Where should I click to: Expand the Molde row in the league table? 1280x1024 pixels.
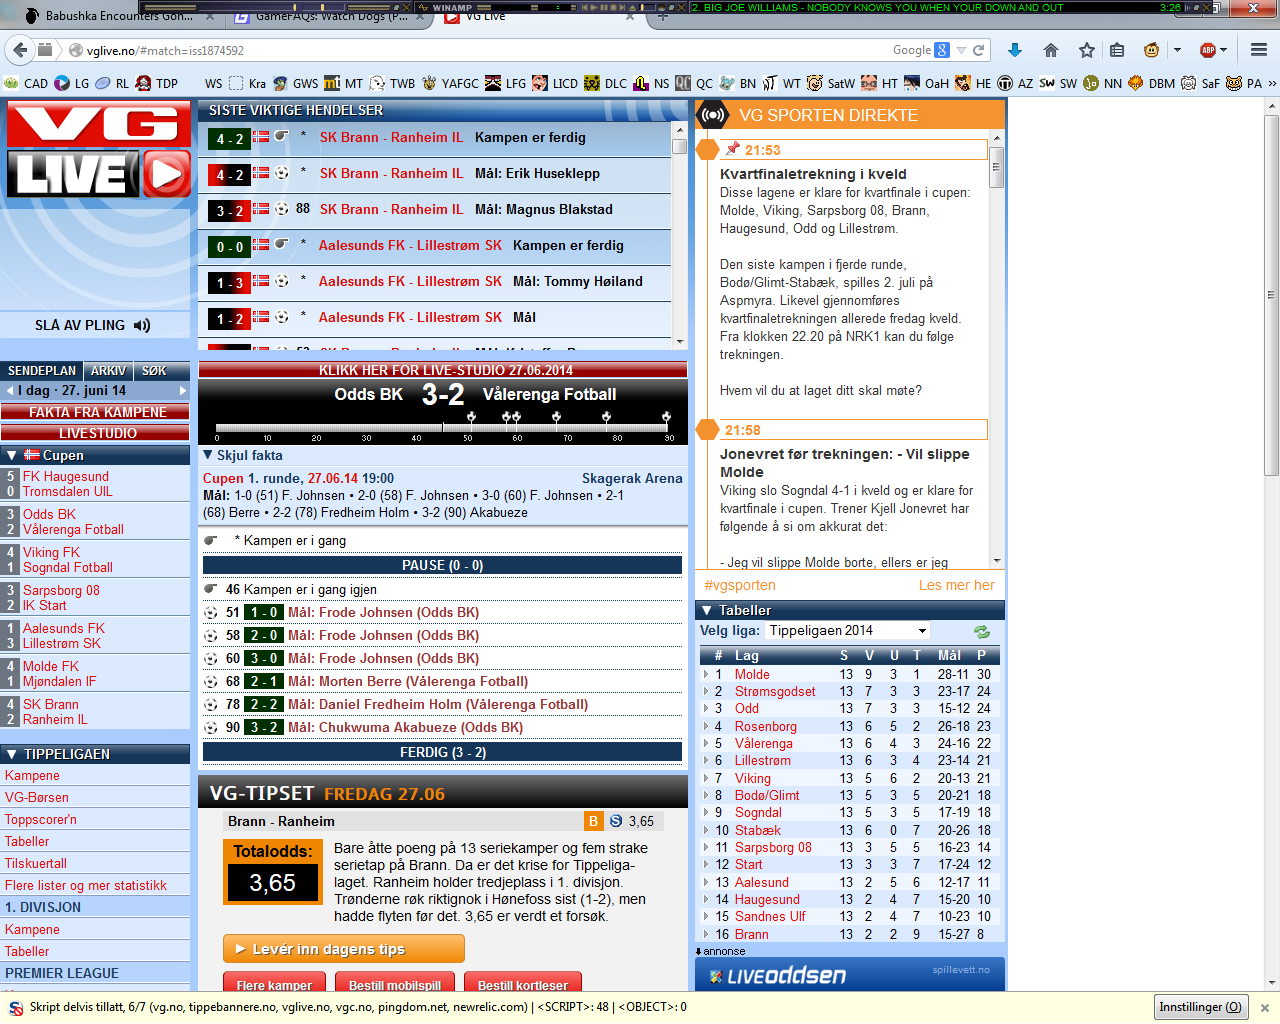pos(706,674)
